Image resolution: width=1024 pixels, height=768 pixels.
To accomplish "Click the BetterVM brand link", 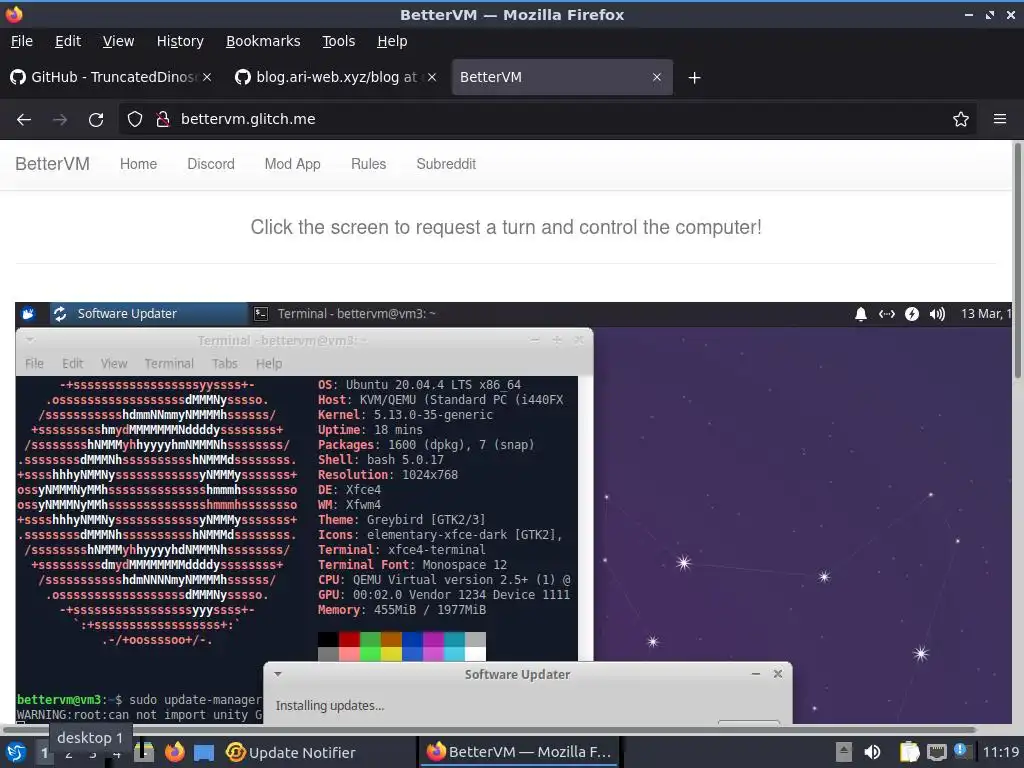I will click(52, 164).
